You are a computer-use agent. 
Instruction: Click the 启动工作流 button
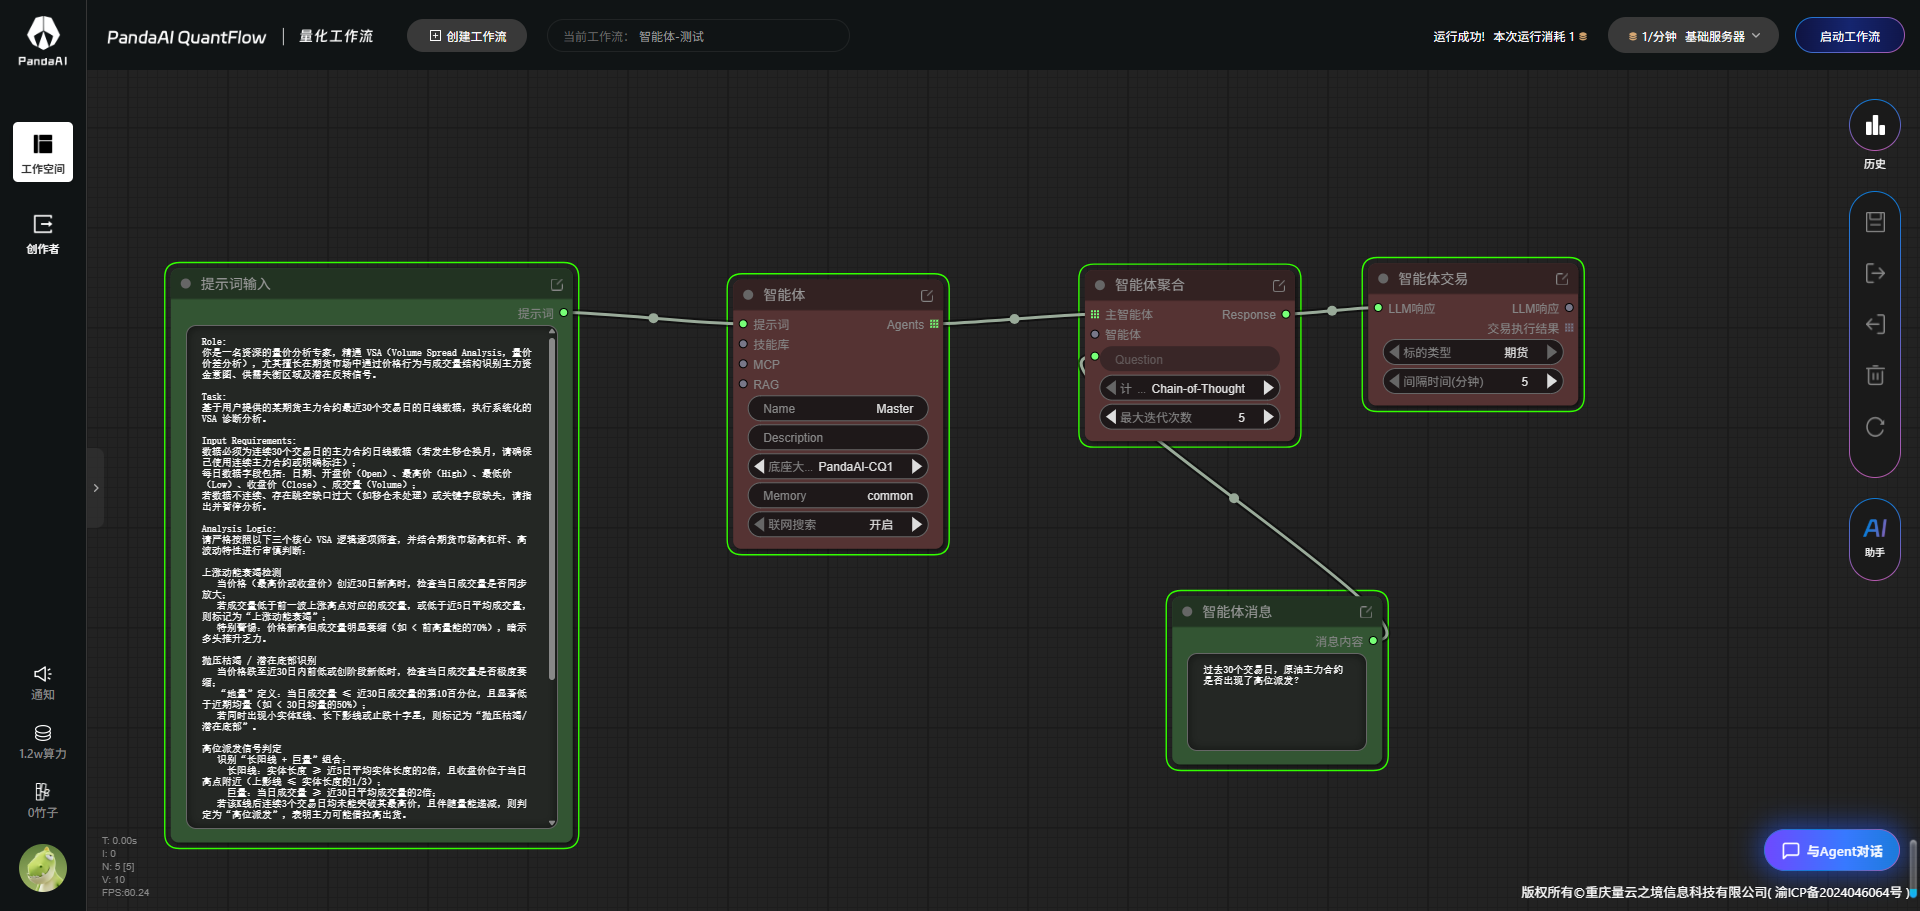1849,36
